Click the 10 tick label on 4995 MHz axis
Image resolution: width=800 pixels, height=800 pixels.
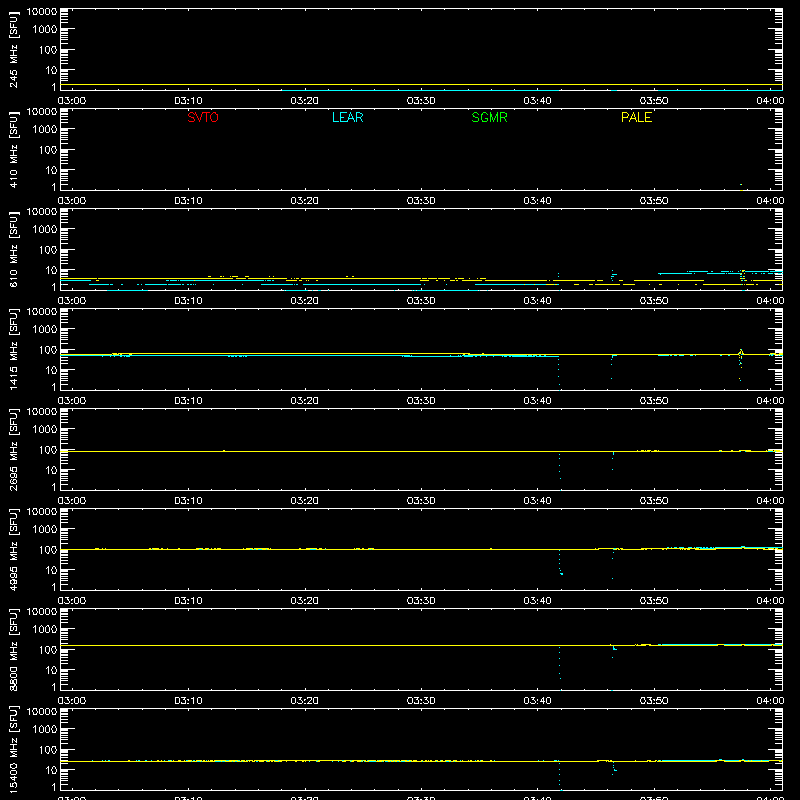[51, 570]
